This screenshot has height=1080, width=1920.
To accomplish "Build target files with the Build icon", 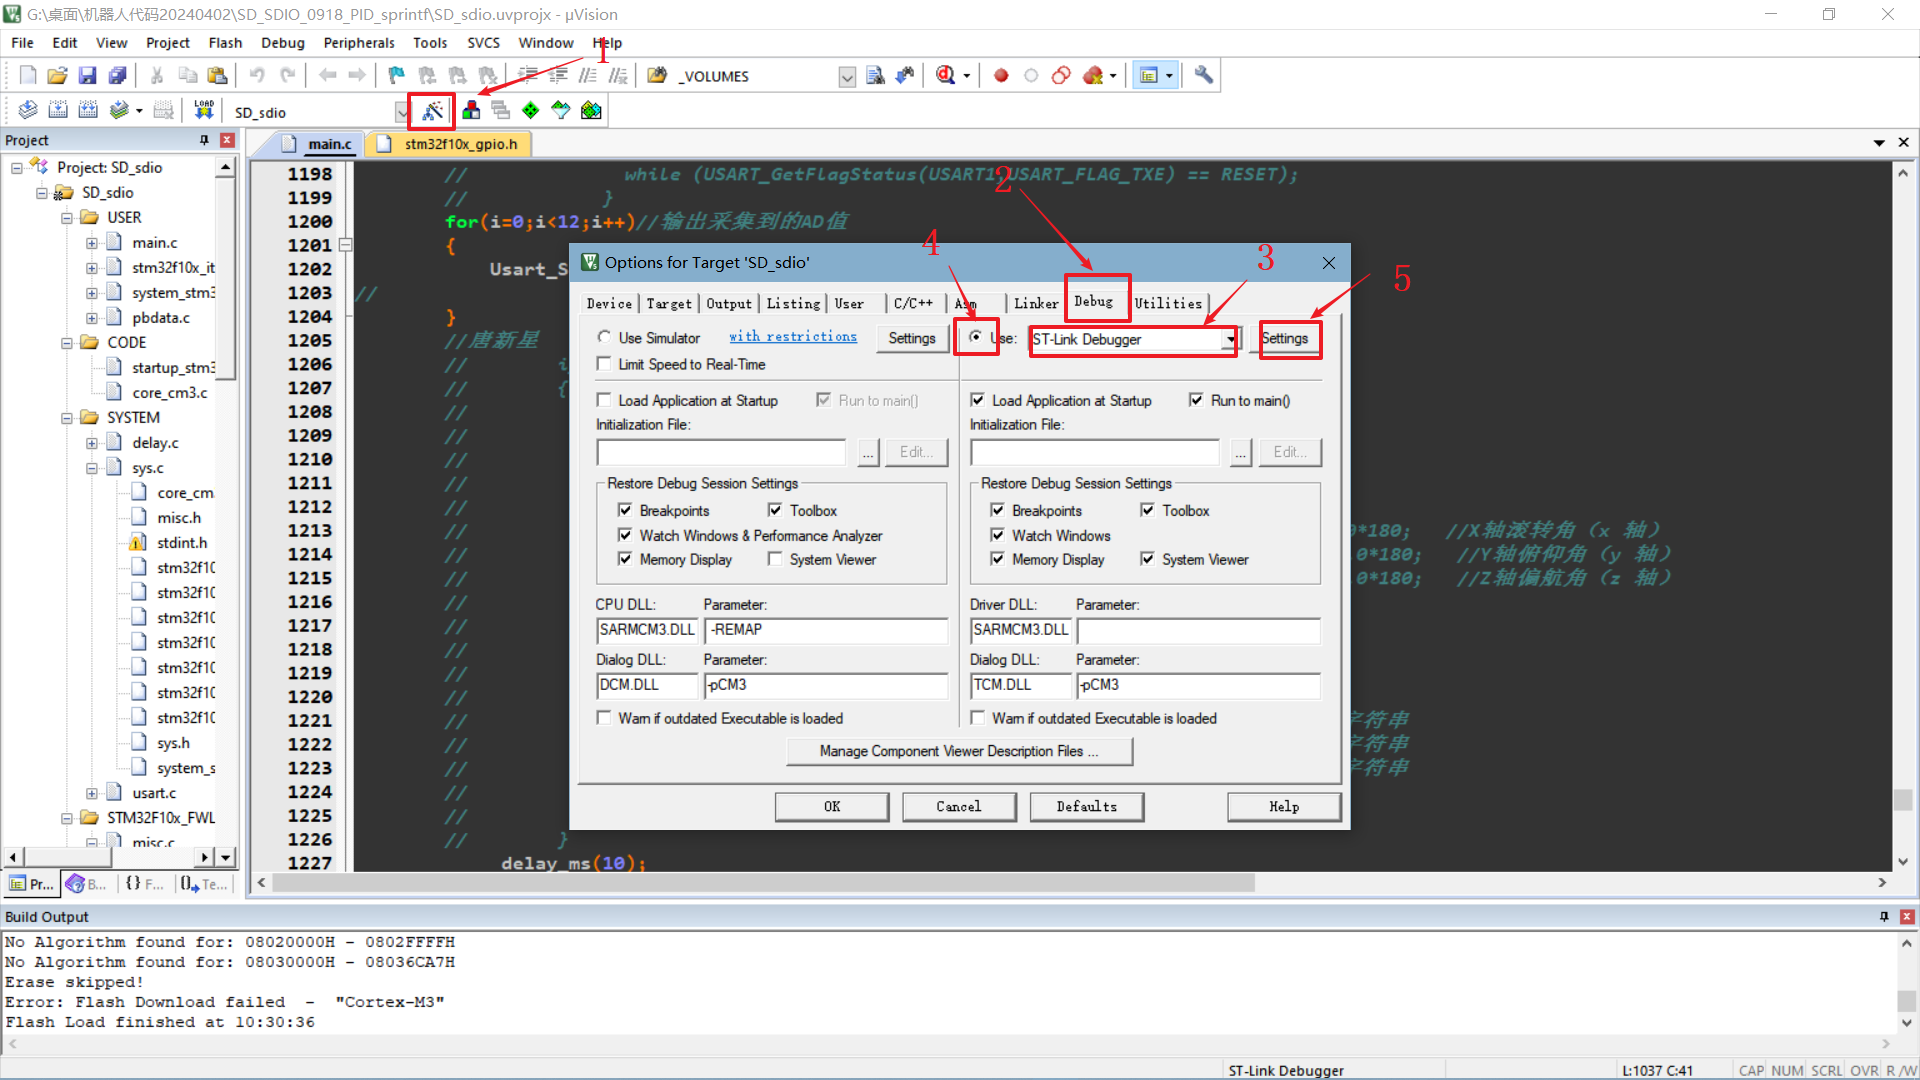I will tap(58, 110).
